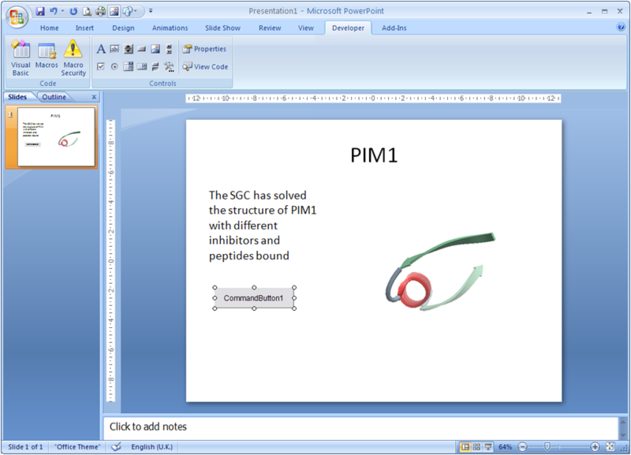Click the Properties button
The width and height of the screenshot is (631, 455).
[x=205, y=49]
